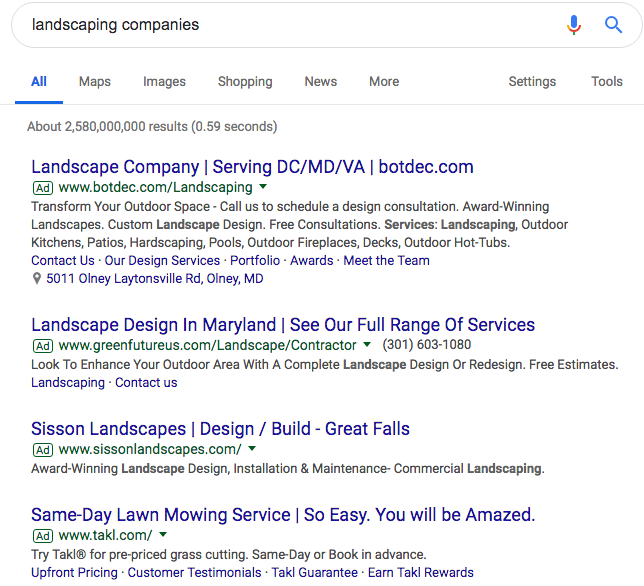Open the Tools menu
Viewport: 644px width, 586px height.
[607, 81]
